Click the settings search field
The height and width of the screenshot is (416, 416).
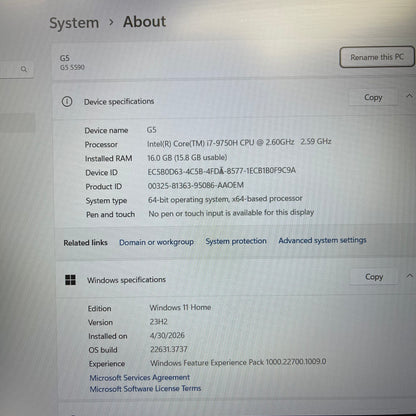[x=16, y=69]
